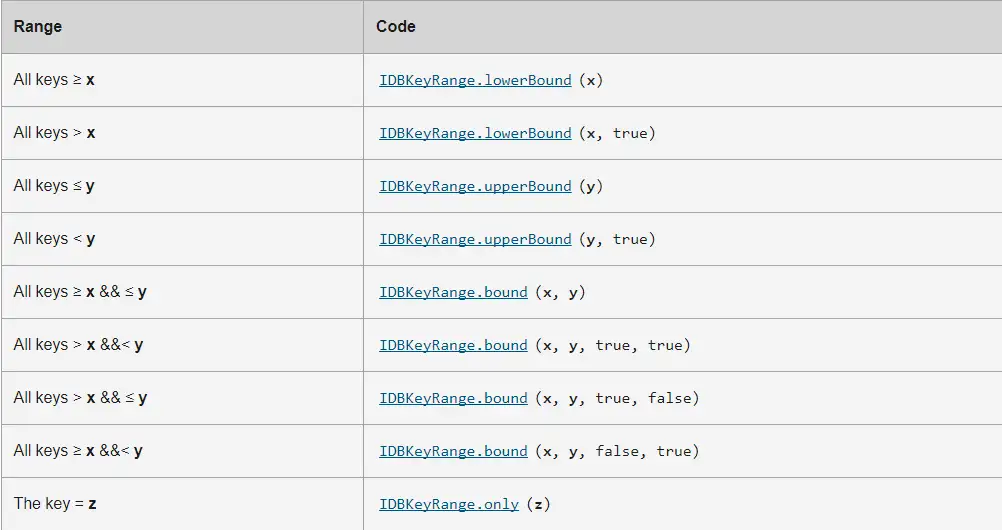The width and height of the screenshot is (1002, 530).
Task: Visit IDBKeyRange.bound link with (x, y, false, true)
Action: click(453, 452)
